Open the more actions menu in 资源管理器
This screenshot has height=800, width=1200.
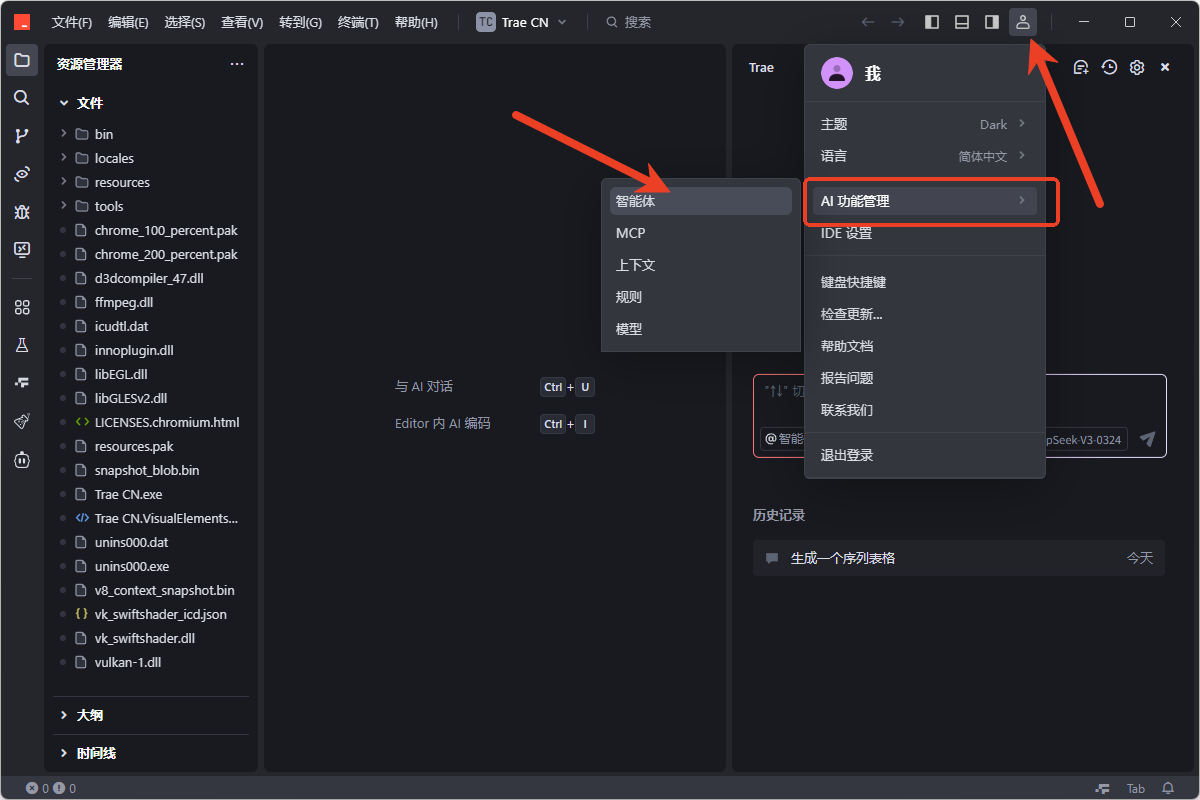click(237, 64)
